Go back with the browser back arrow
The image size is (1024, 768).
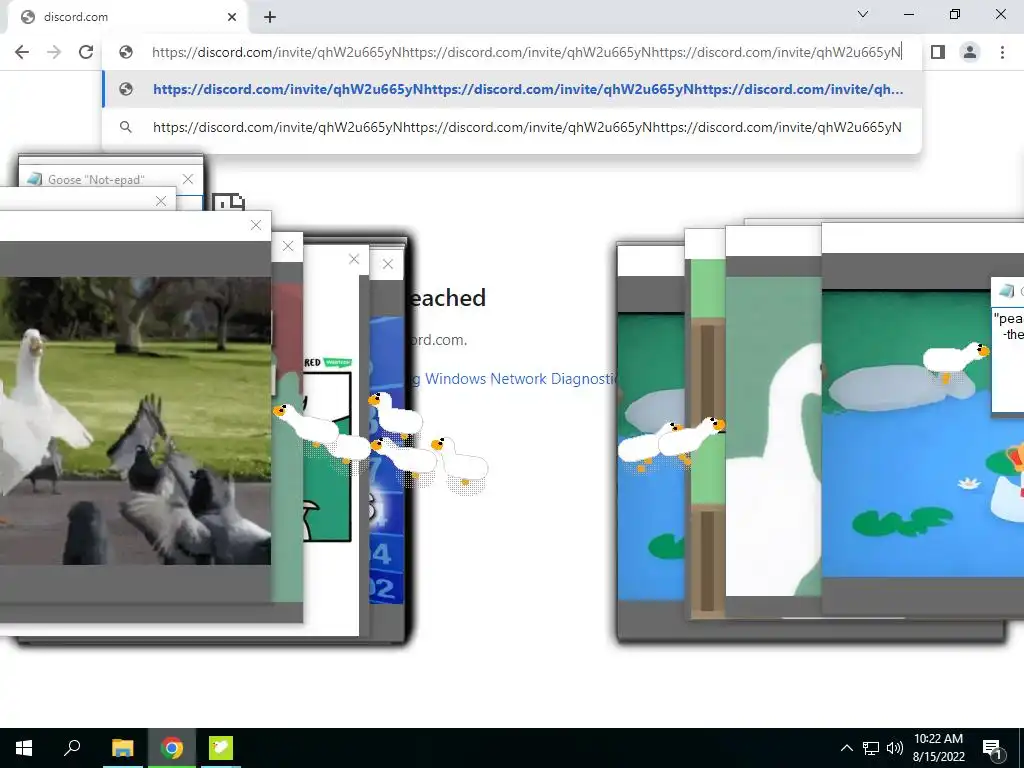(x=22, y=52)
